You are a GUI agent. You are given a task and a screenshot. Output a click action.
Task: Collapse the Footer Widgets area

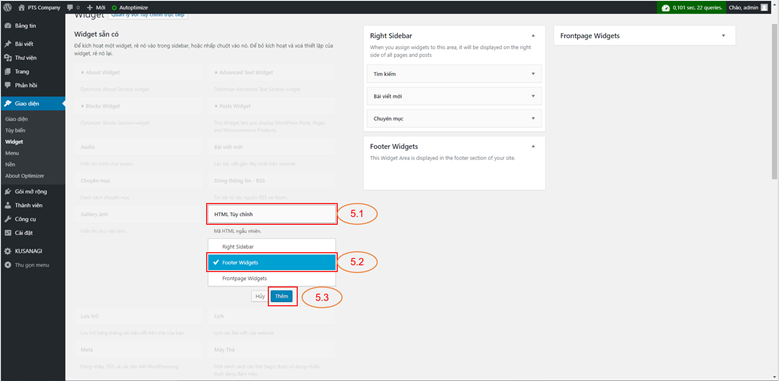tap(533, 147)
